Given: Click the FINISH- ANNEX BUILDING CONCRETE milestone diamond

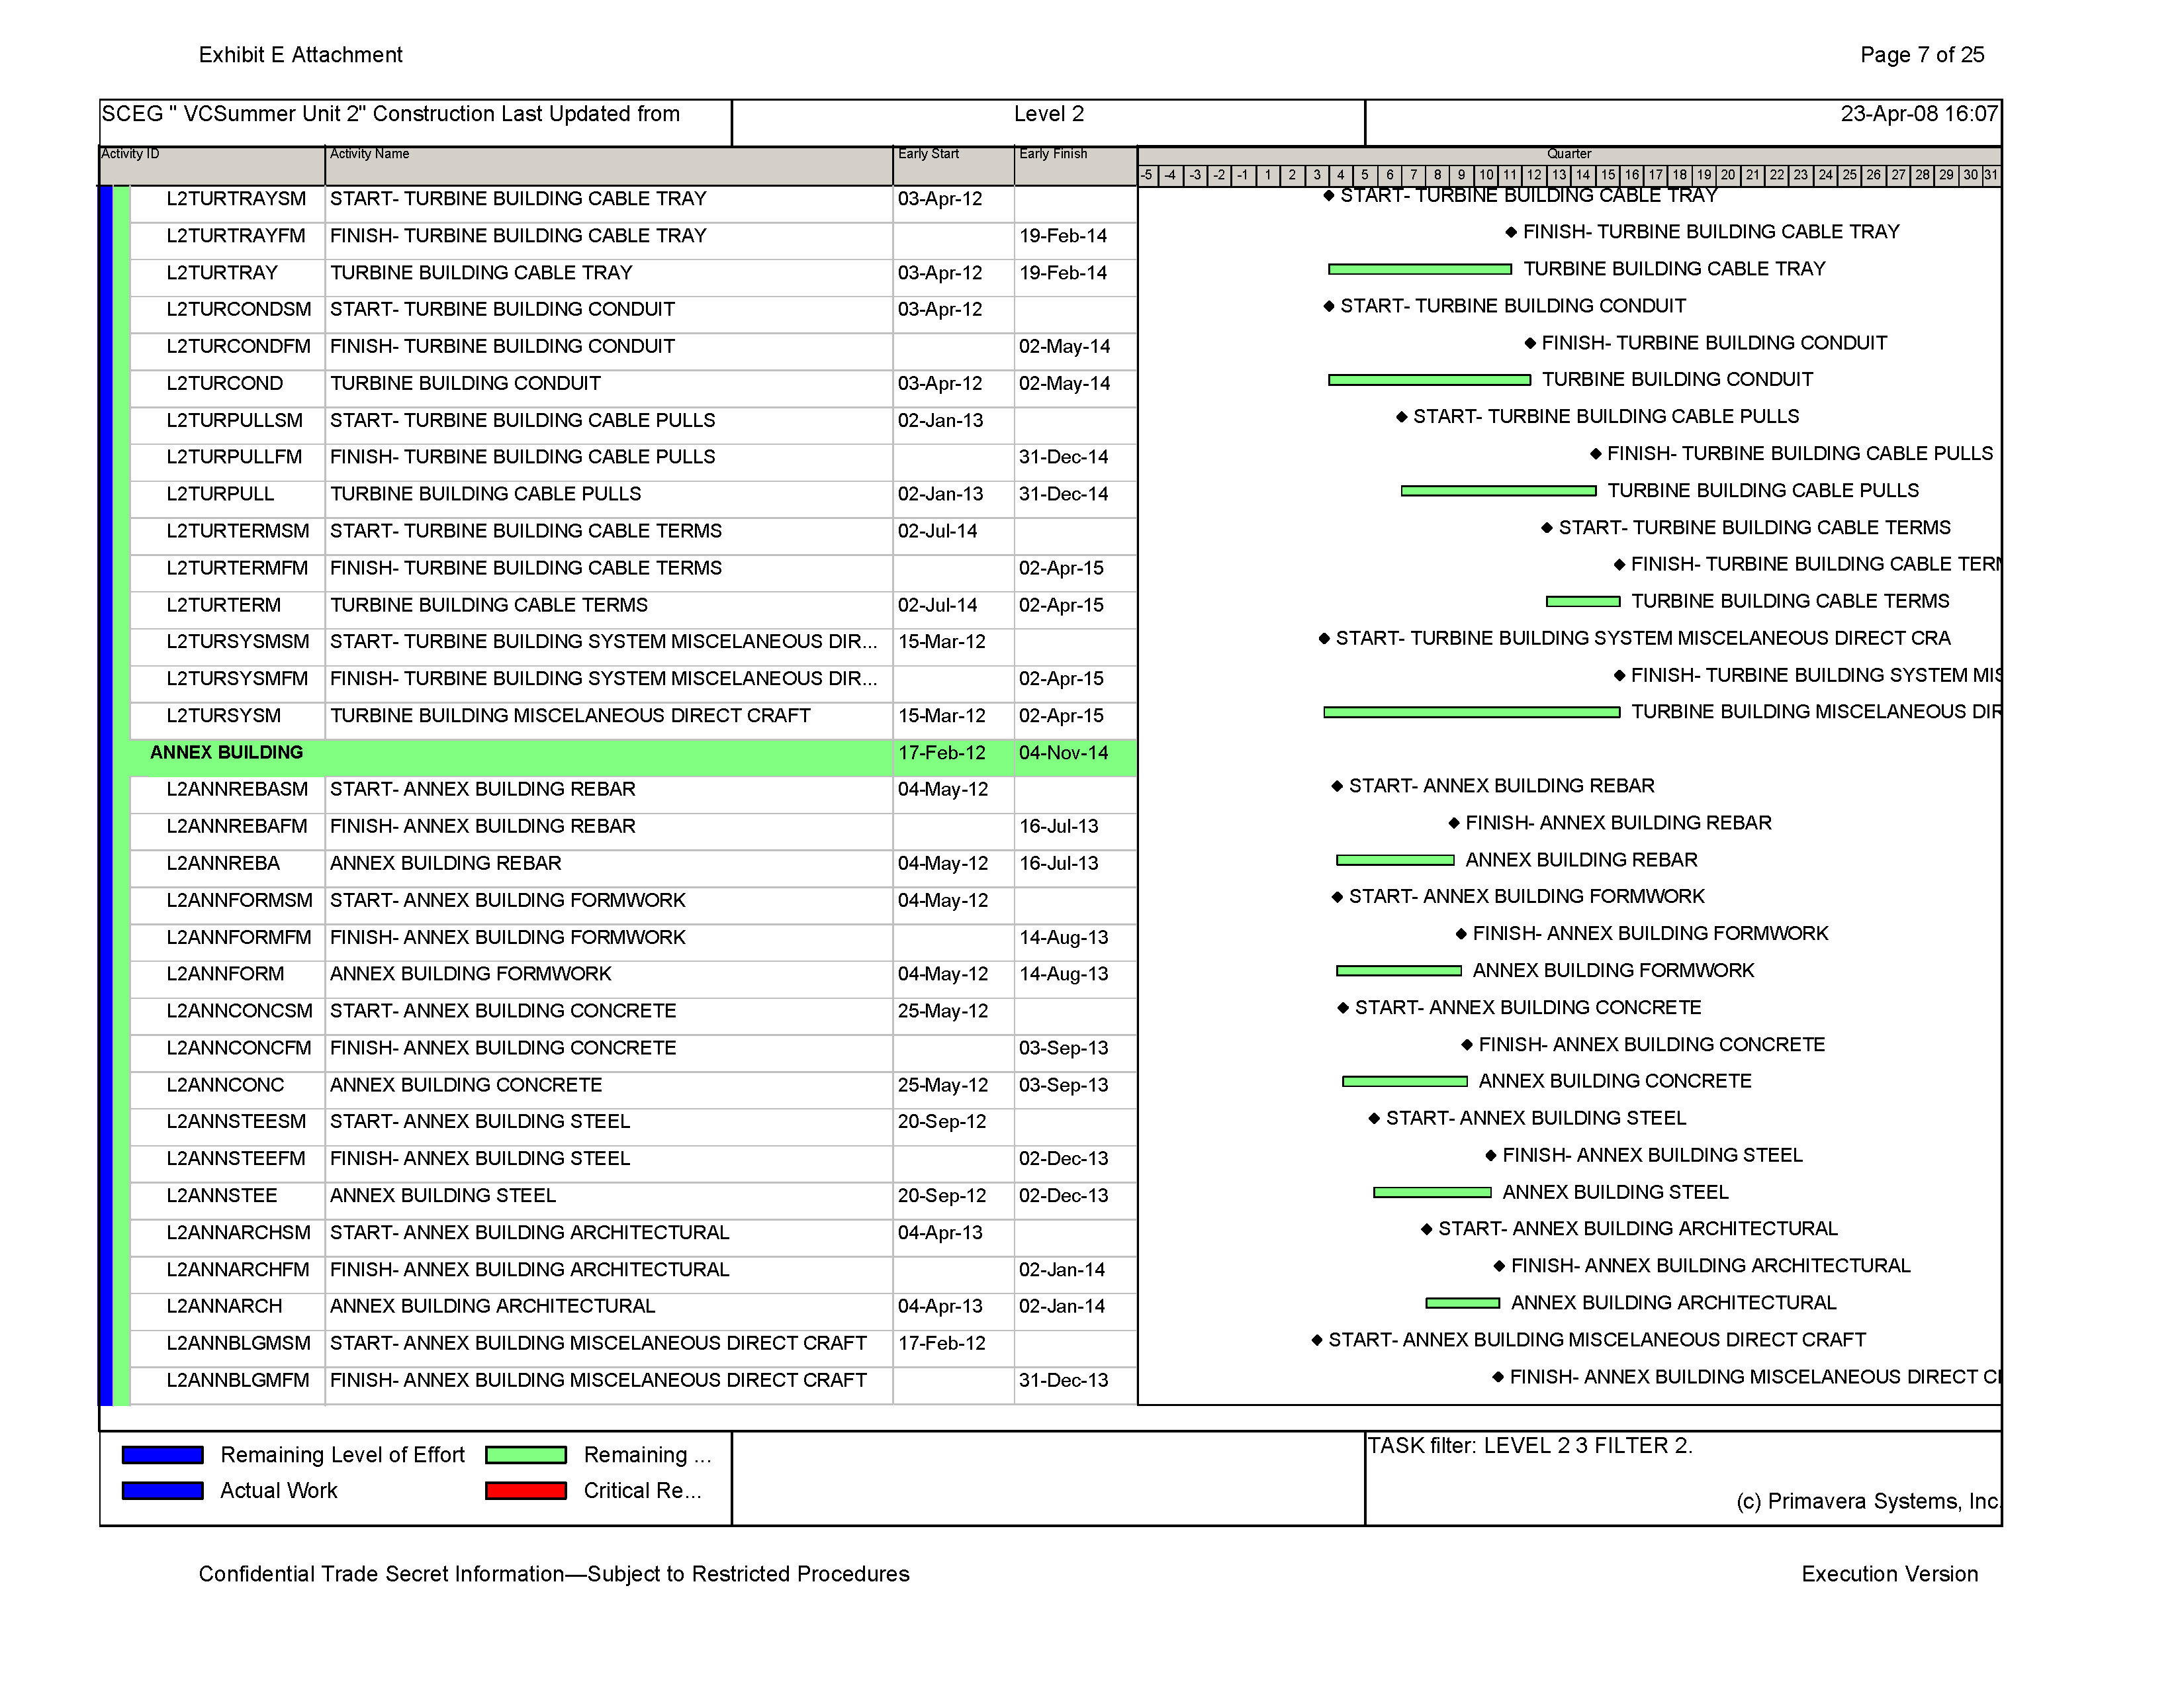Looking at the screenshot, I should click(x=1467, y=1045).
